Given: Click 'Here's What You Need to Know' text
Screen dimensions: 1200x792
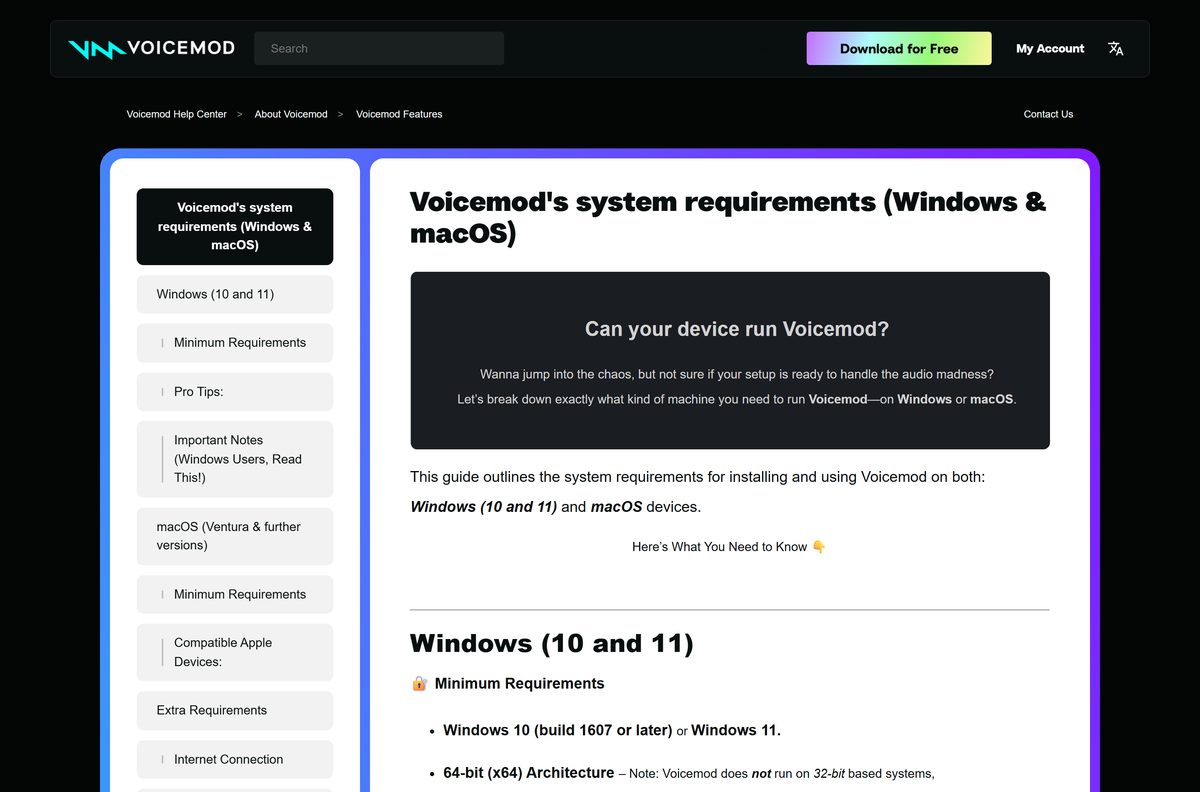Looking at the screenshot, I should click(x=719, y=547).
